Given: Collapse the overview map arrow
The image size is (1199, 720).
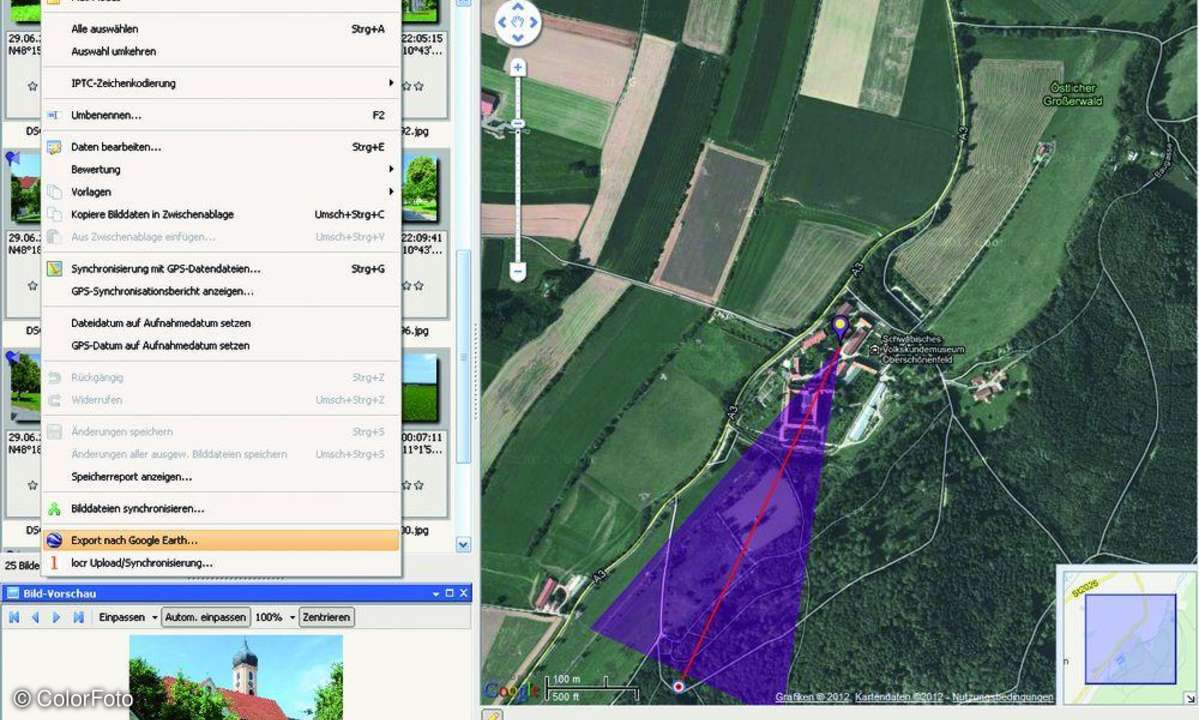Looking at the screenshot, I should [x=1190, y=698].
